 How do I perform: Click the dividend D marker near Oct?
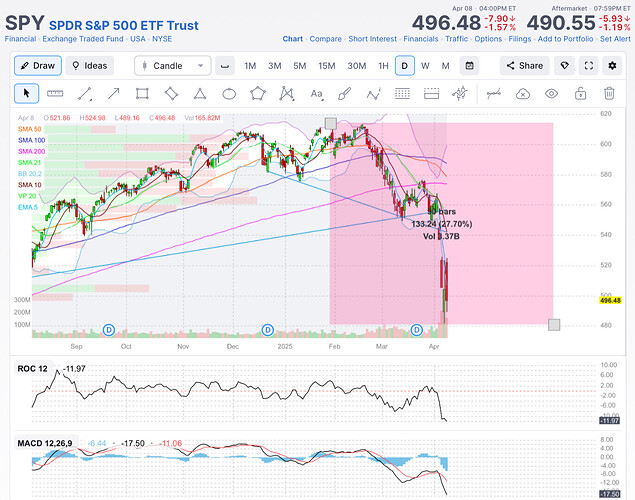pyautogui.click(x=109, y=330)
